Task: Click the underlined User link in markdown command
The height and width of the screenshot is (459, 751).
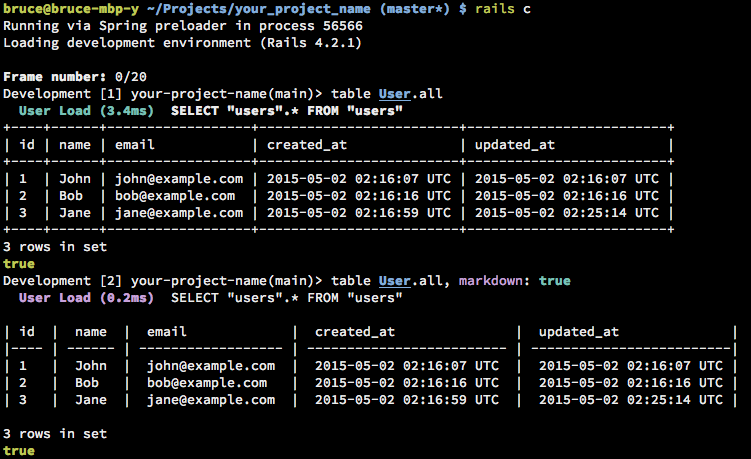Action: point(394,281)
